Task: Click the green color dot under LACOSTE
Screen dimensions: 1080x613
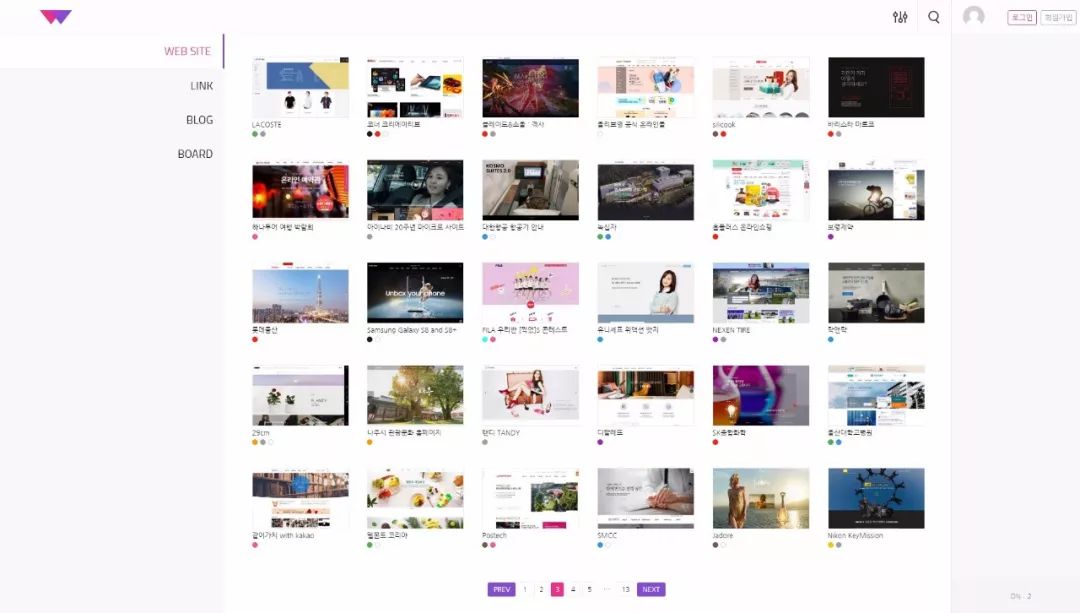Action: pyautogui.click(x=255, y=134)
